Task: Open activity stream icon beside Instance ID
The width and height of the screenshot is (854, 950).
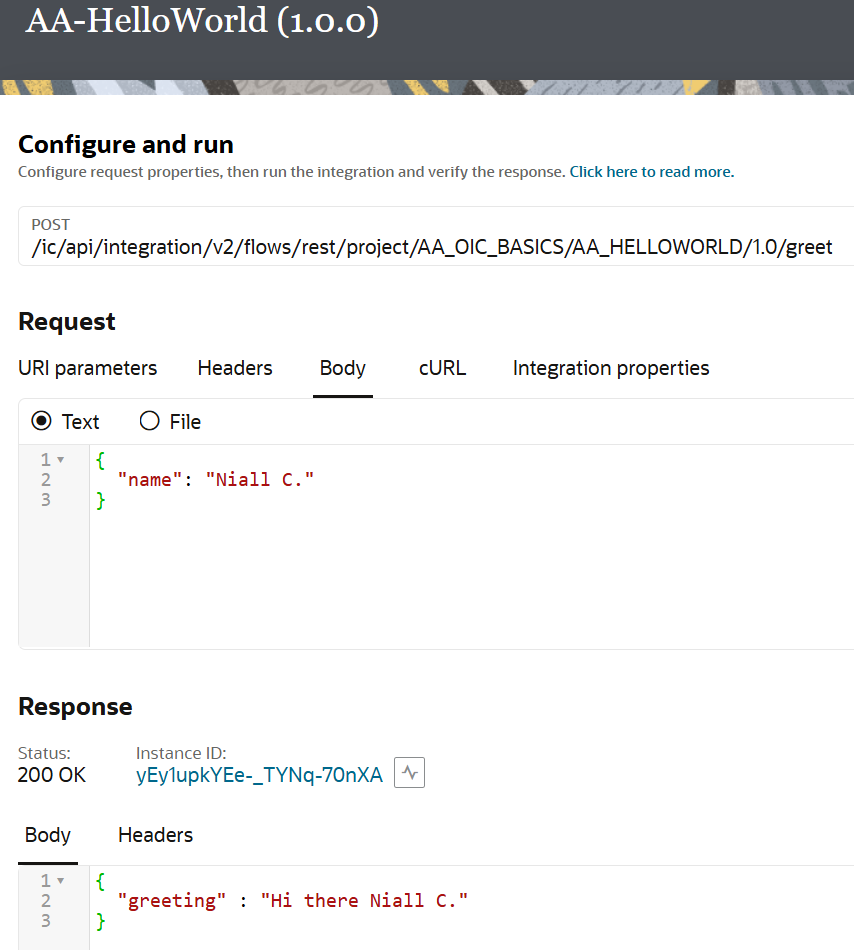Action: [410, 773]
